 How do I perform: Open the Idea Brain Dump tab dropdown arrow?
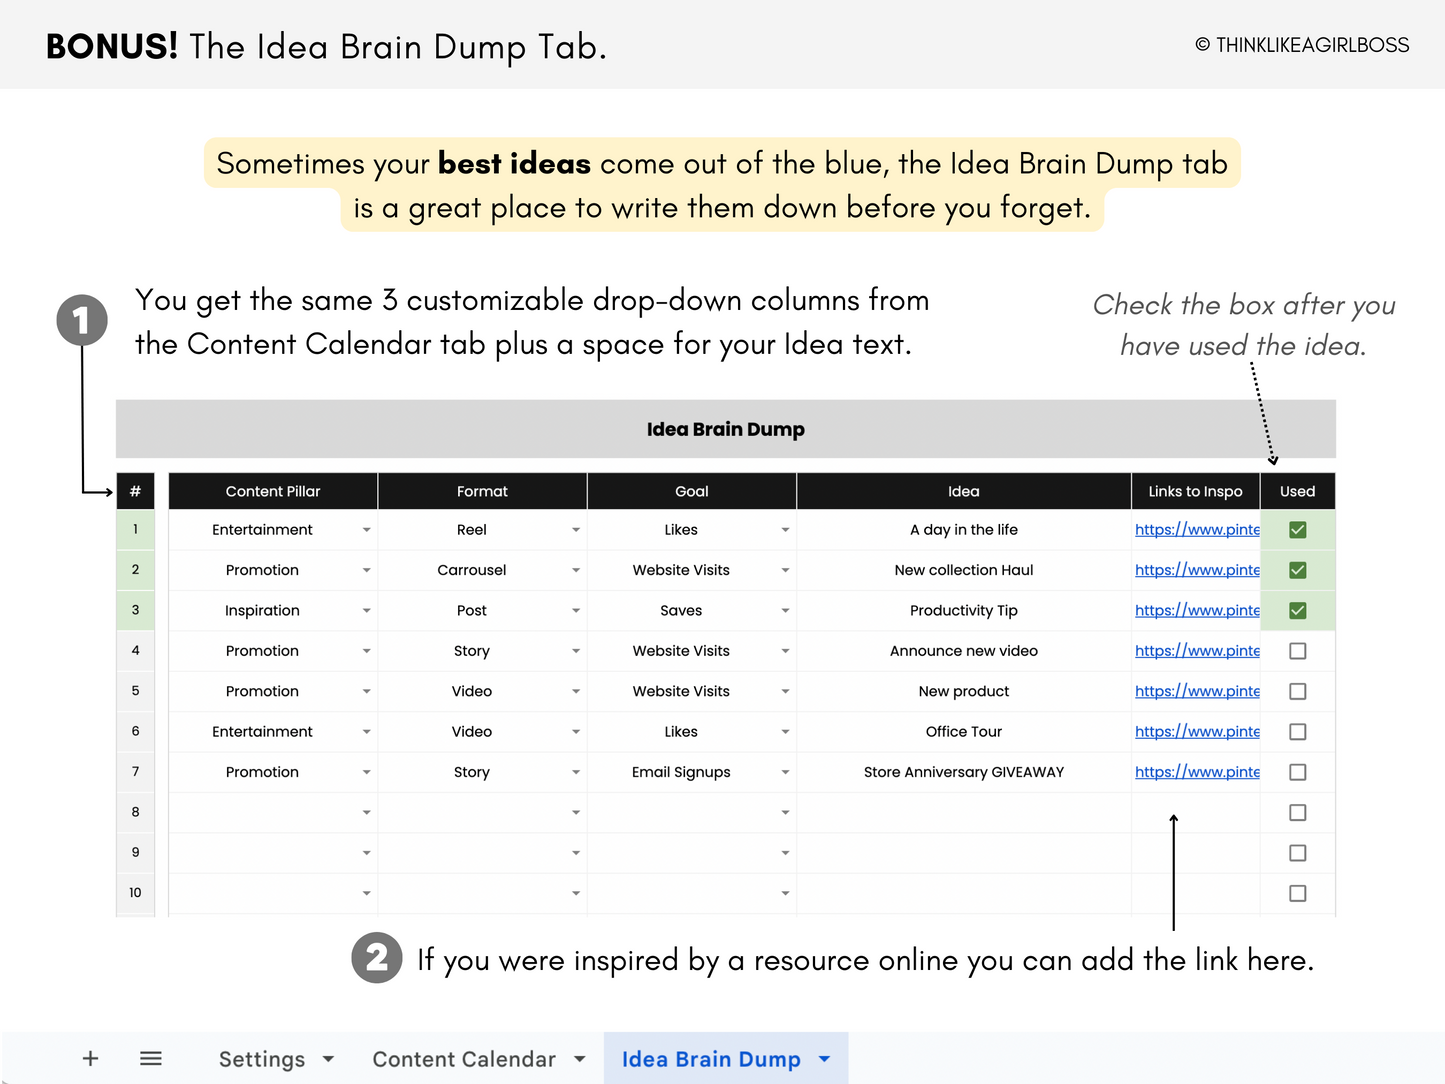pos(824,1058)
